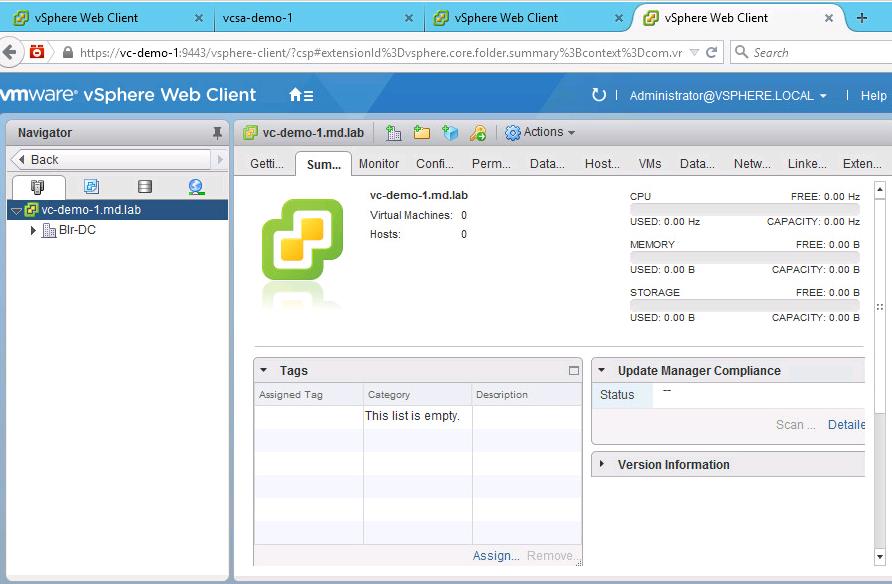
Task: Switch to the Getting Started tab
Action: (x=267, y=164)
